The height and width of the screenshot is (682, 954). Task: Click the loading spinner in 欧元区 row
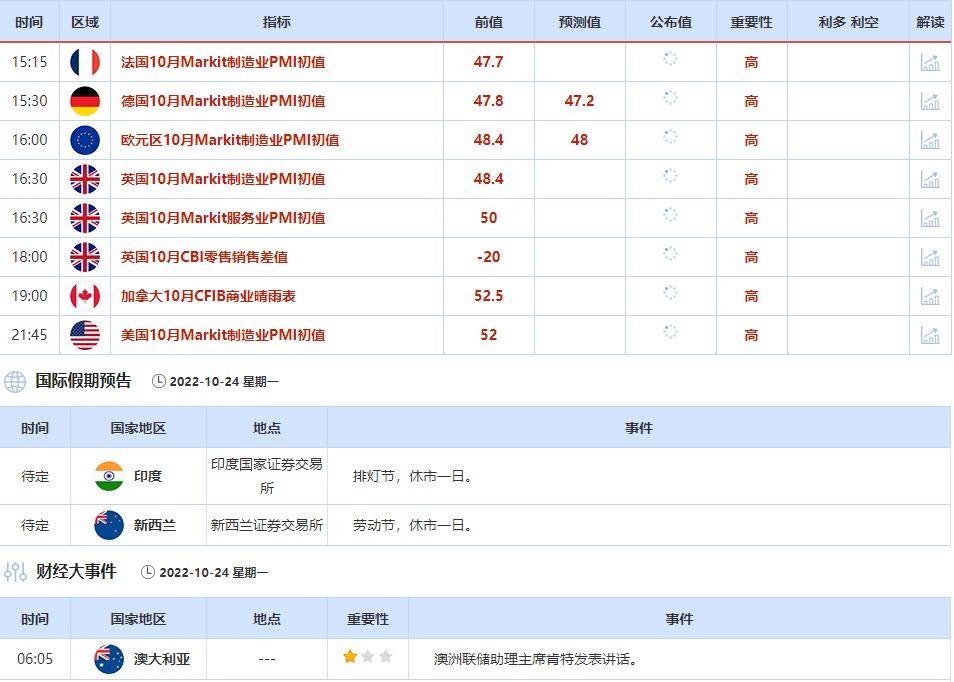tap(670, 137)
